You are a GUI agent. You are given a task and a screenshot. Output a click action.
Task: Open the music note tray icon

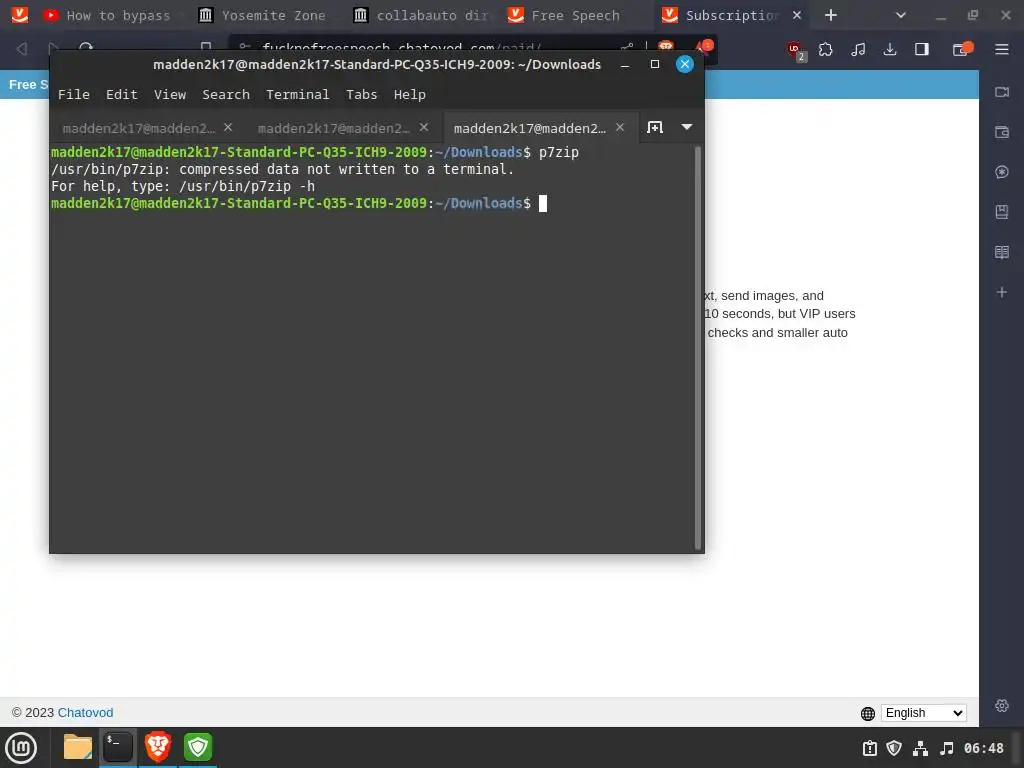click(946, 748)
